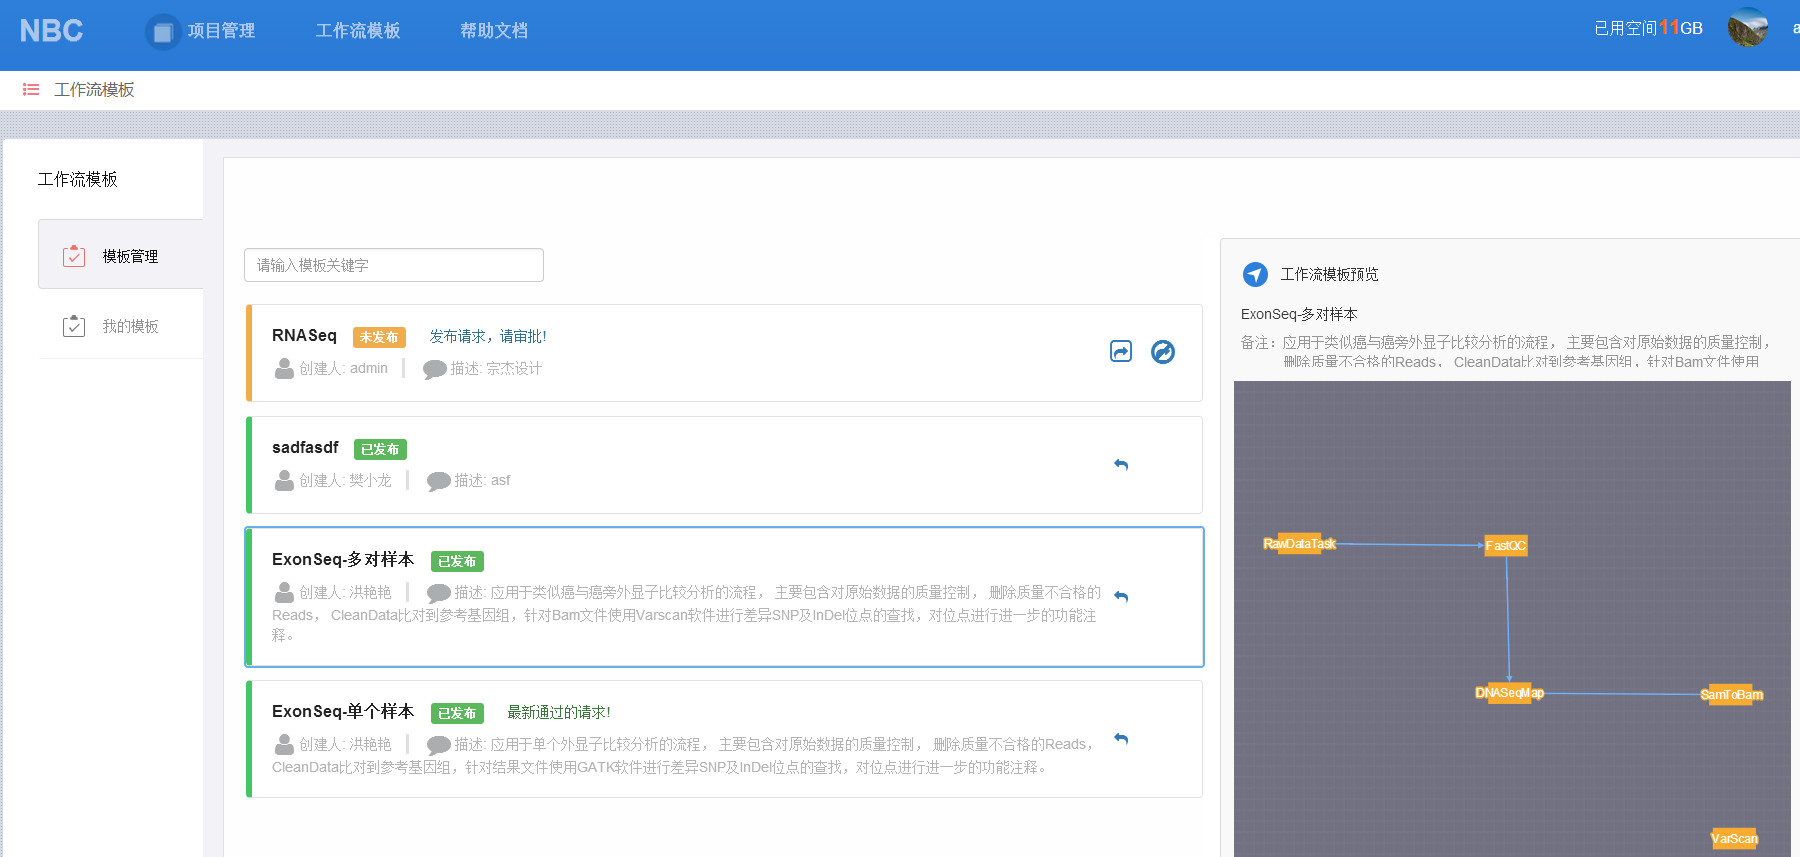Open 项目管理 in the top navigation
The height and width of the screenshot is (857, 1800).
221,31
